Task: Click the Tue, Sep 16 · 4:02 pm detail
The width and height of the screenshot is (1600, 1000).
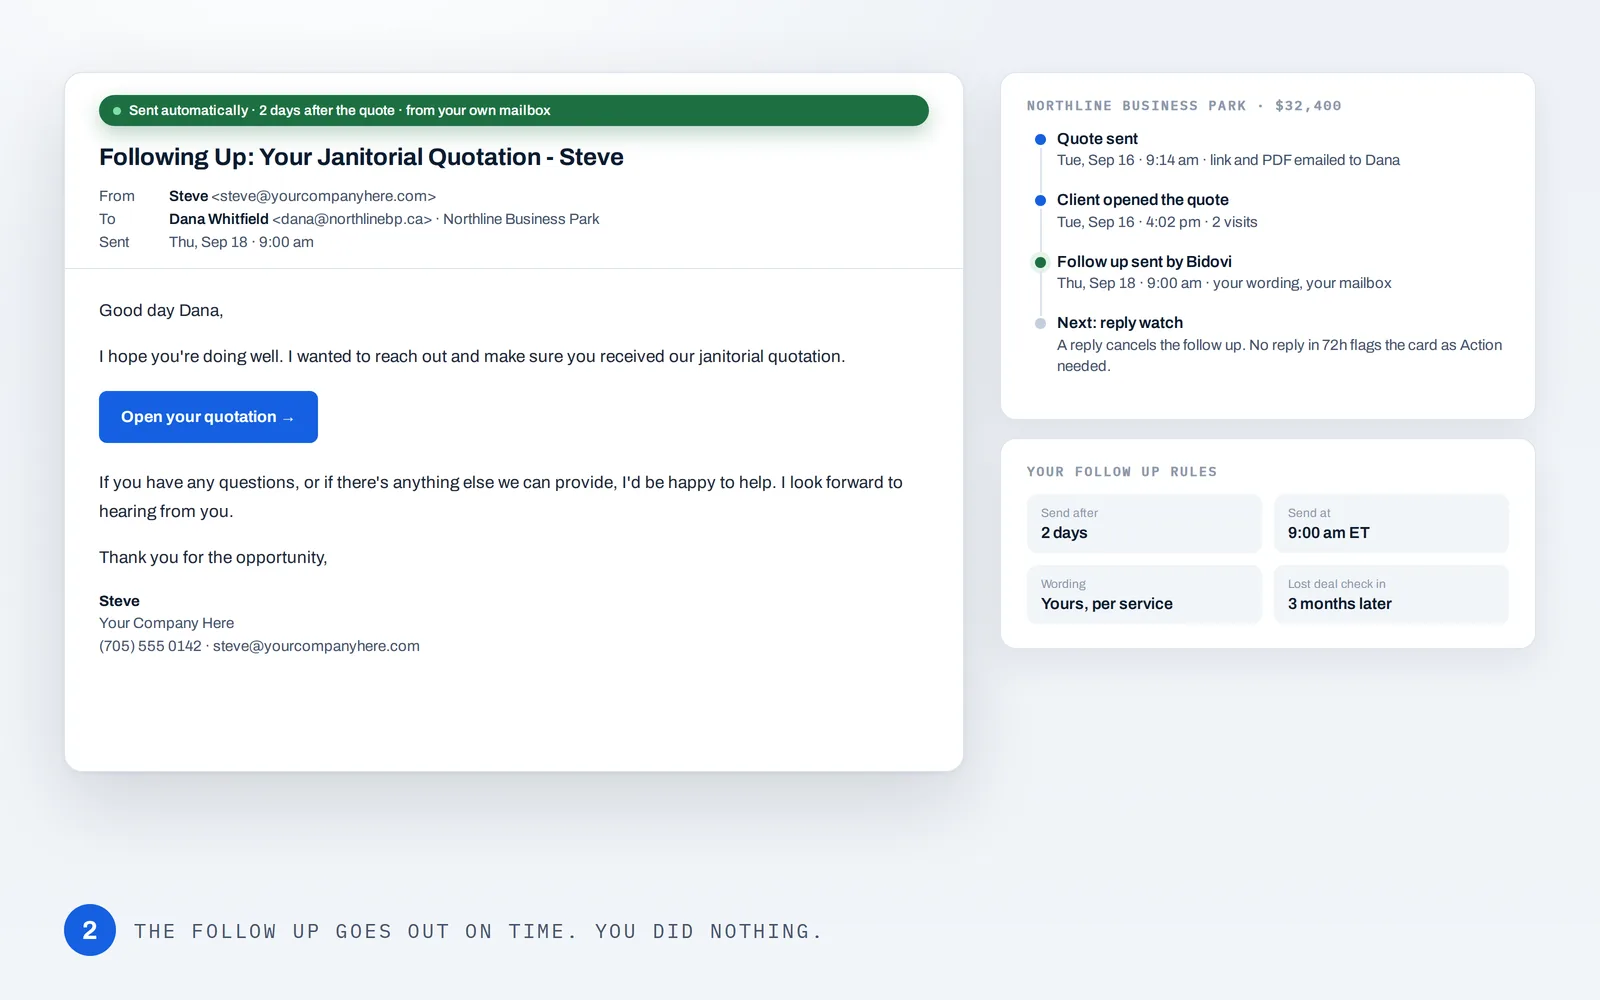Action: (1157, 222)
